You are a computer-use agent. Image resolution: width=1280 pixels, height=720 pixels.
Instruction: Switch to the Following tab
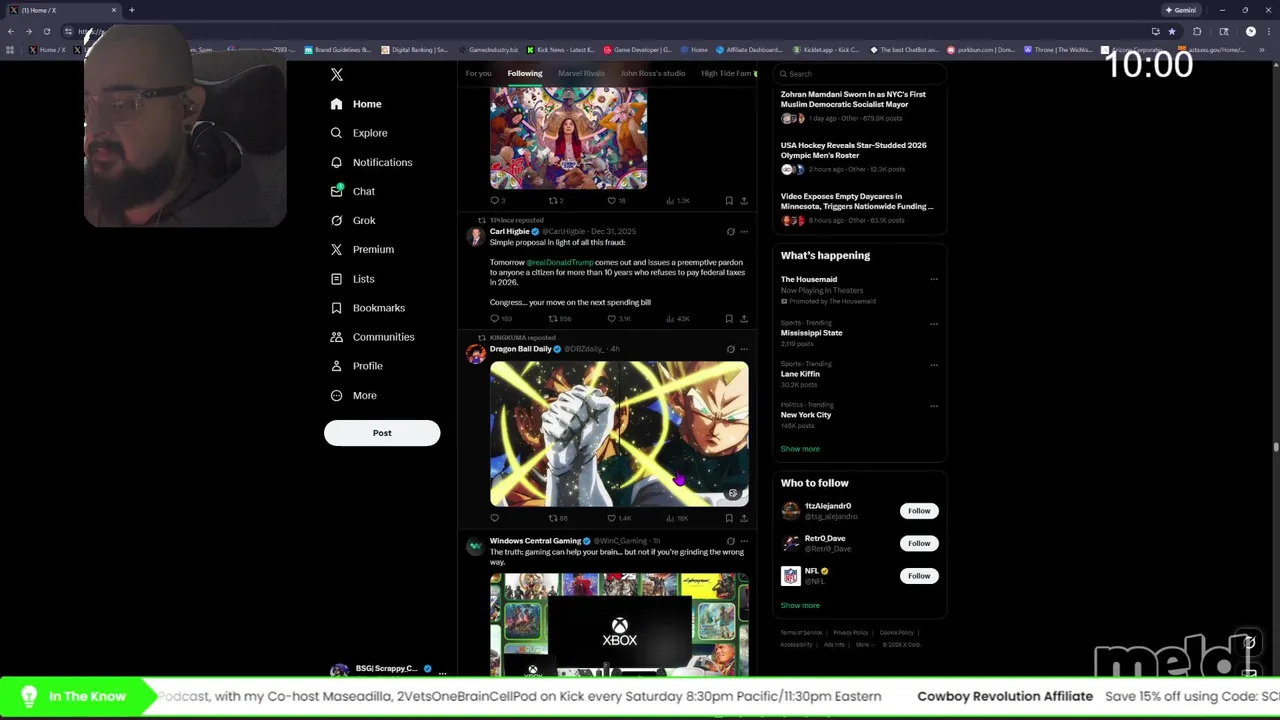coord(524,73)
